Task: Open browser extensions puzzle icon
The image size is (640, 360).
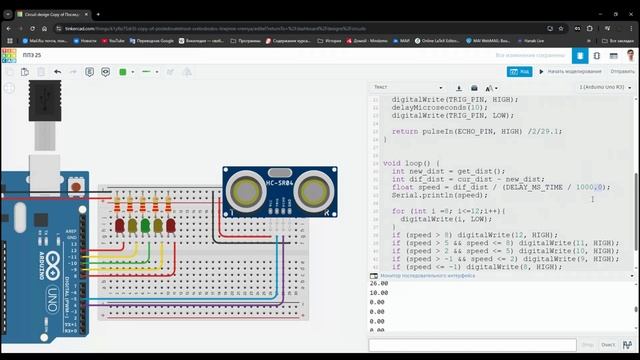Action: pyautogui.click(x=589, y=29)
